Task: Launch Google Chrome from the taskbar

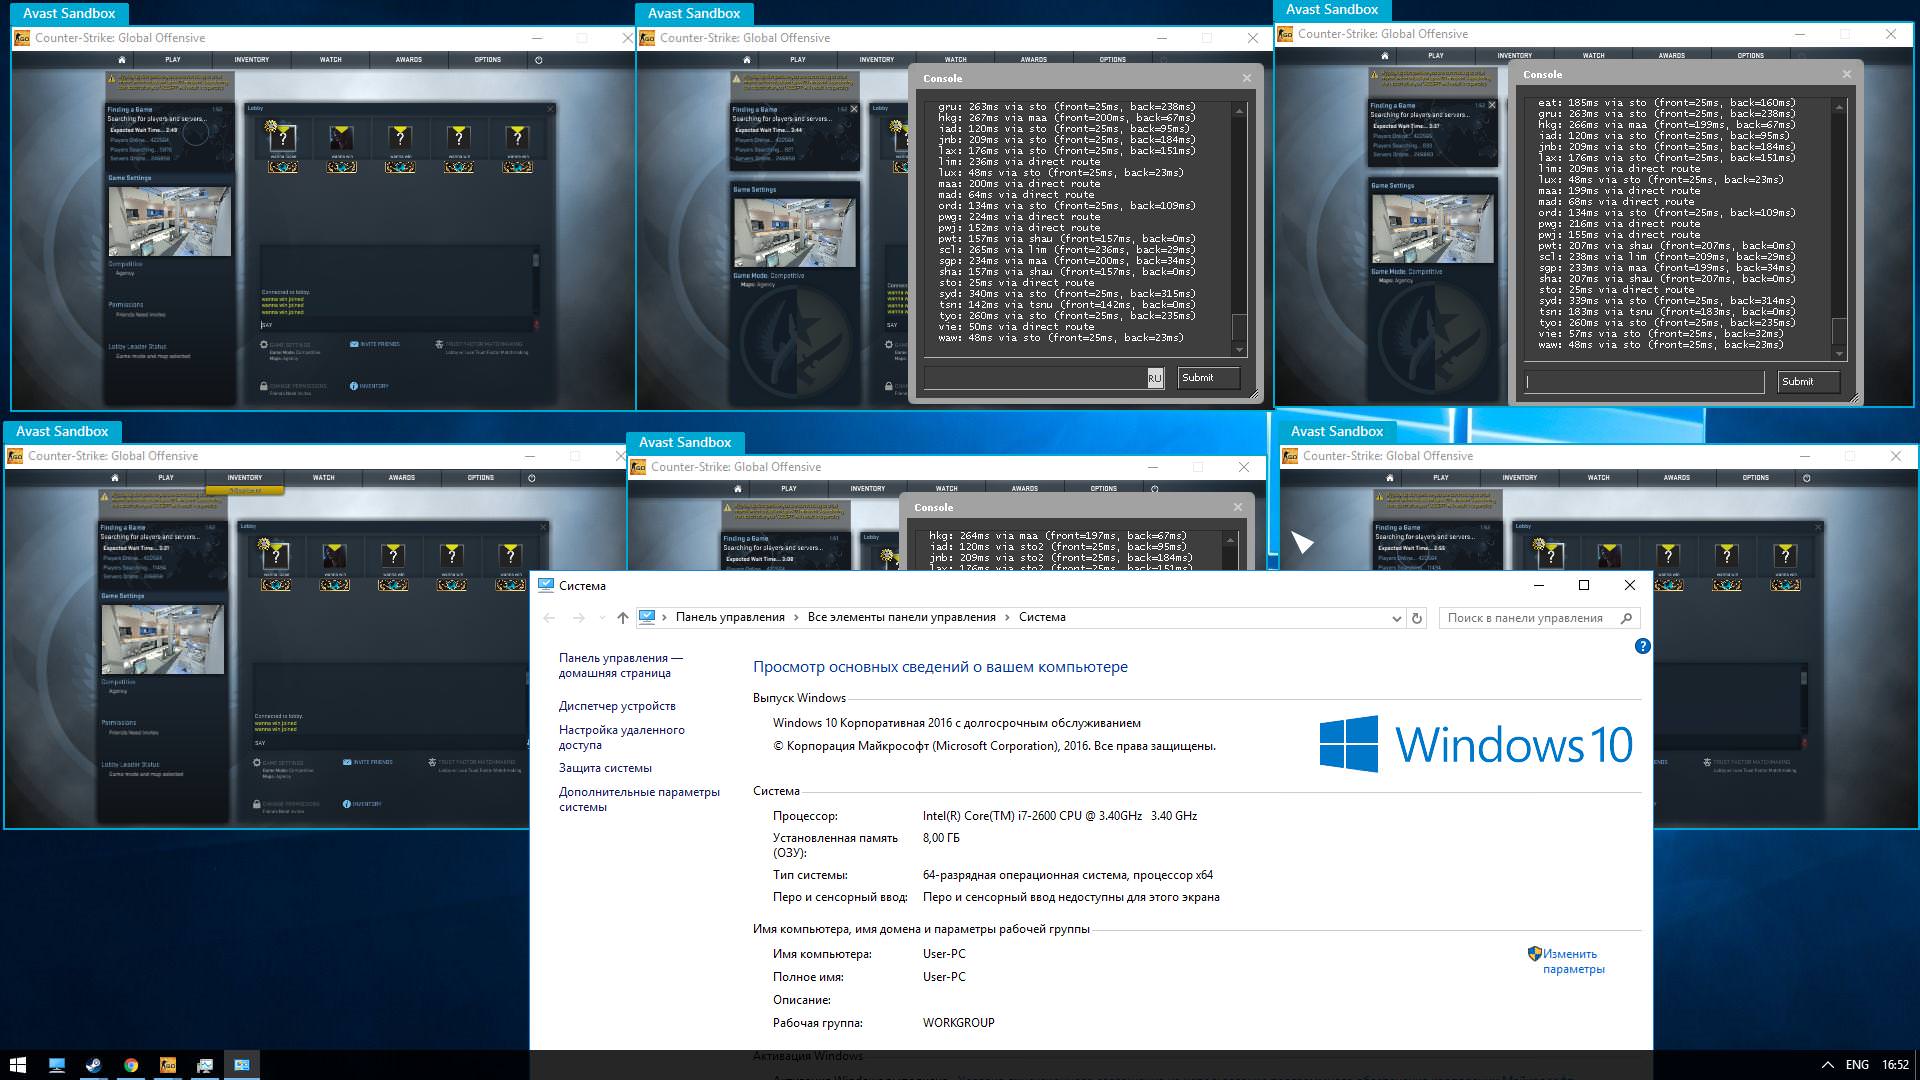Action: pyautogui.click(x=131, y=1065)
